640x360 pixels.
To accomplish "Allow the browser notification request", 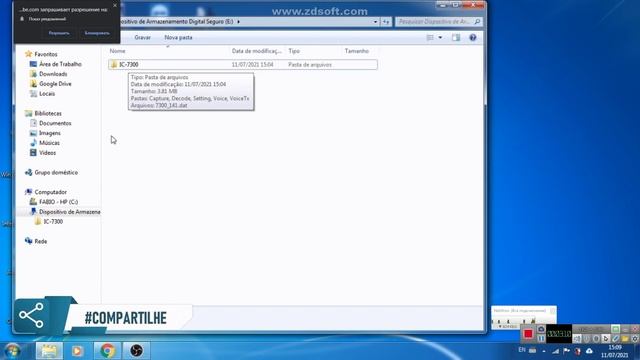I will pos(59,33).
